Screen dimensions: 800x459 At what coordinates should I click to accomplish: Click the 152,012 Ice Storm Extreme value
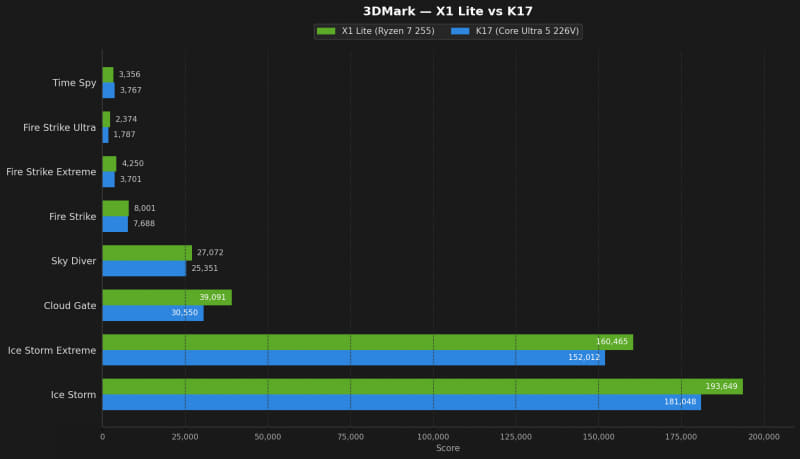pyautogui.click(x=584, y=358)
